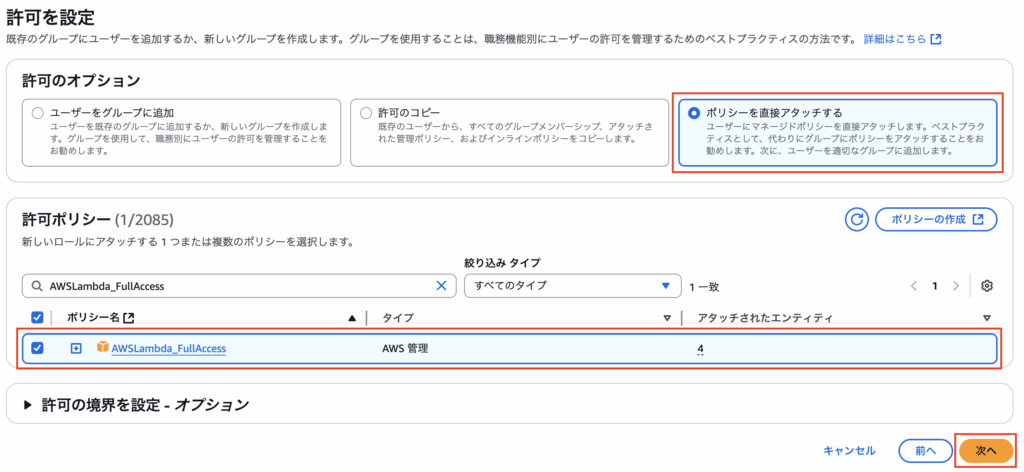Click the 1 一致 match count text
Viewport: 1024px width, 472px height.
coord(704,287)
